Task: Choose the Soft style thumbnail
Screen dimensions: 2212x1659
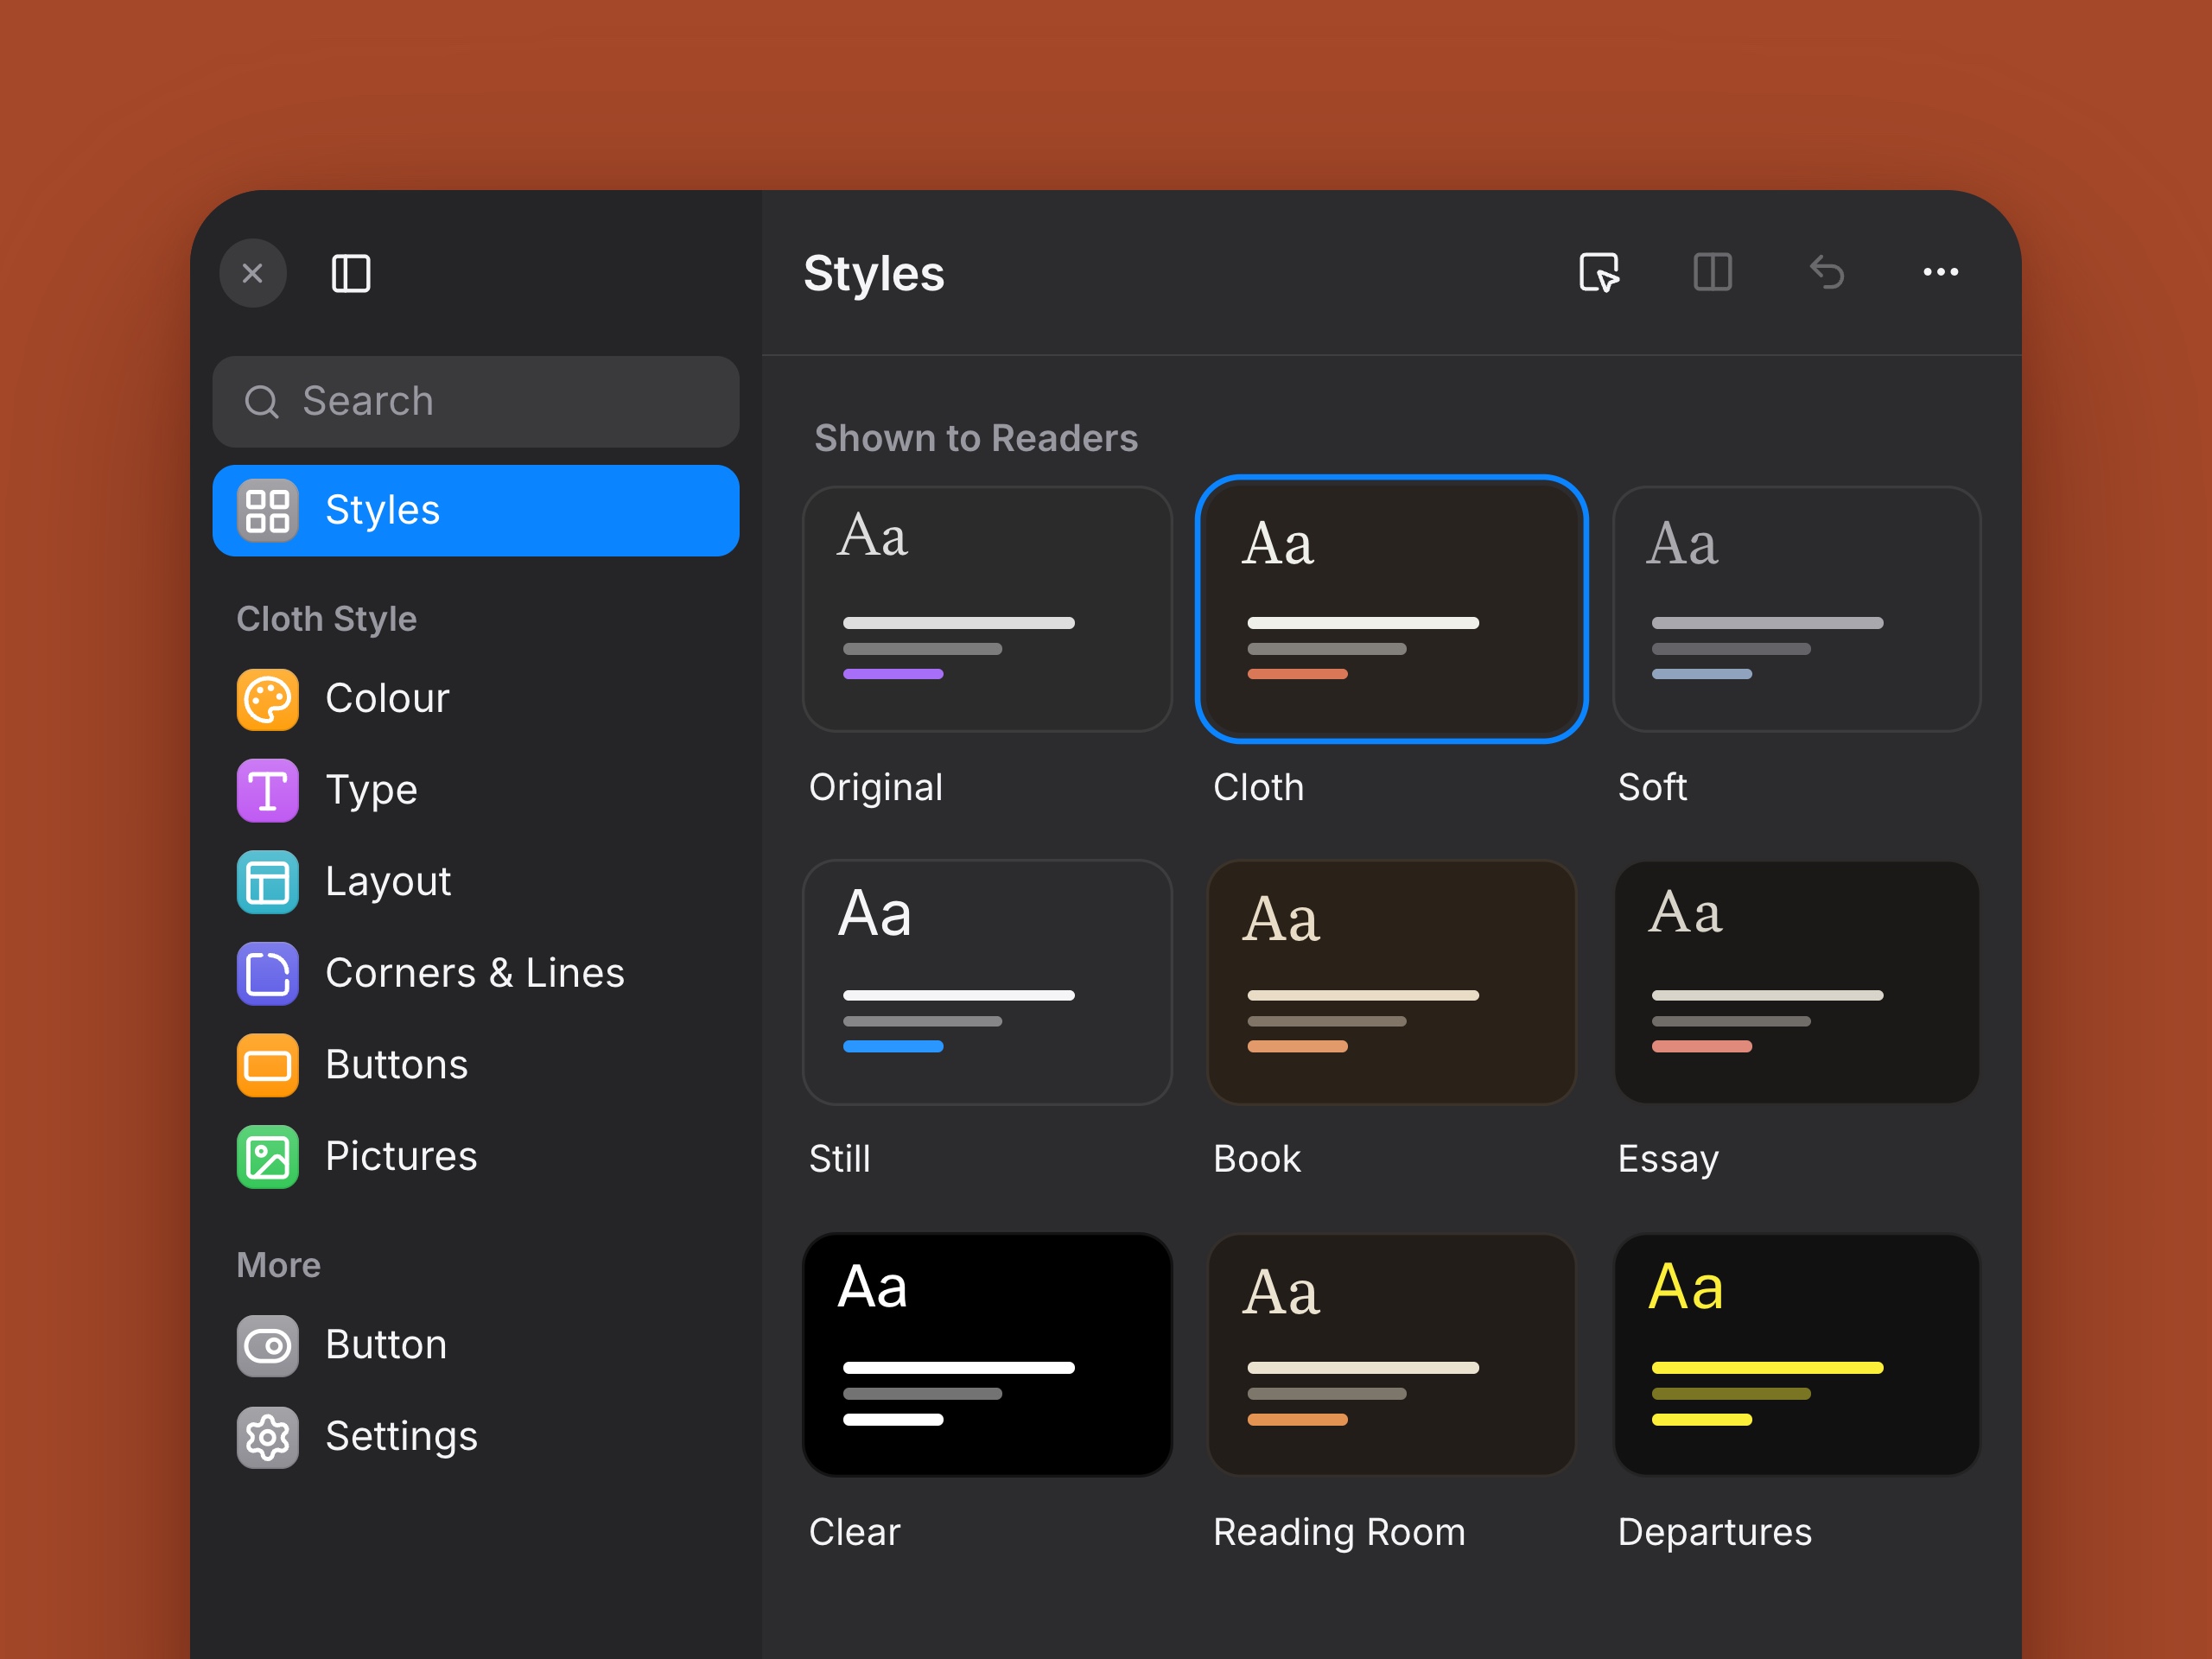Action: (1797, 609)
